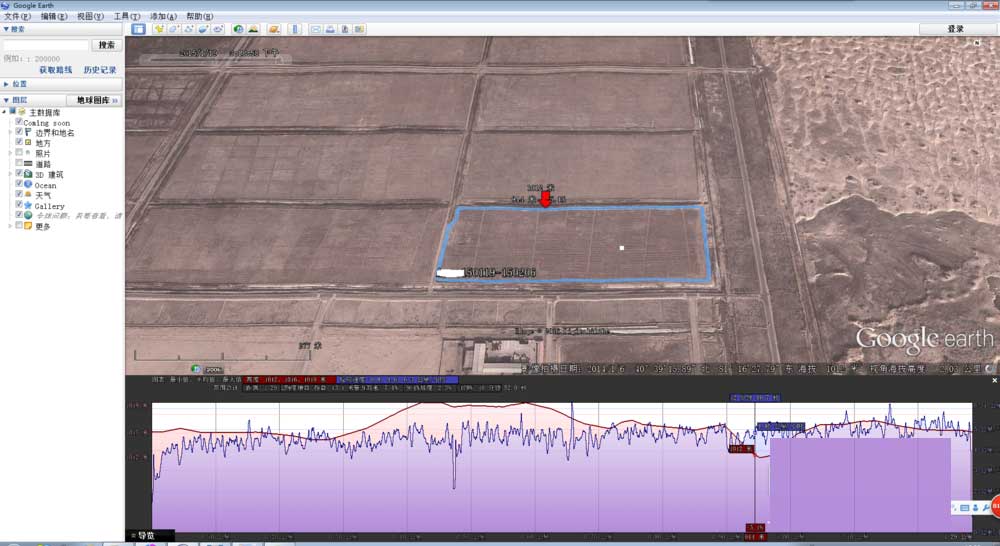The height and width of the screenshot is (546, 1000).
Task: Enable the 道路 layer checkbox
Action: (x=18, y=163)
